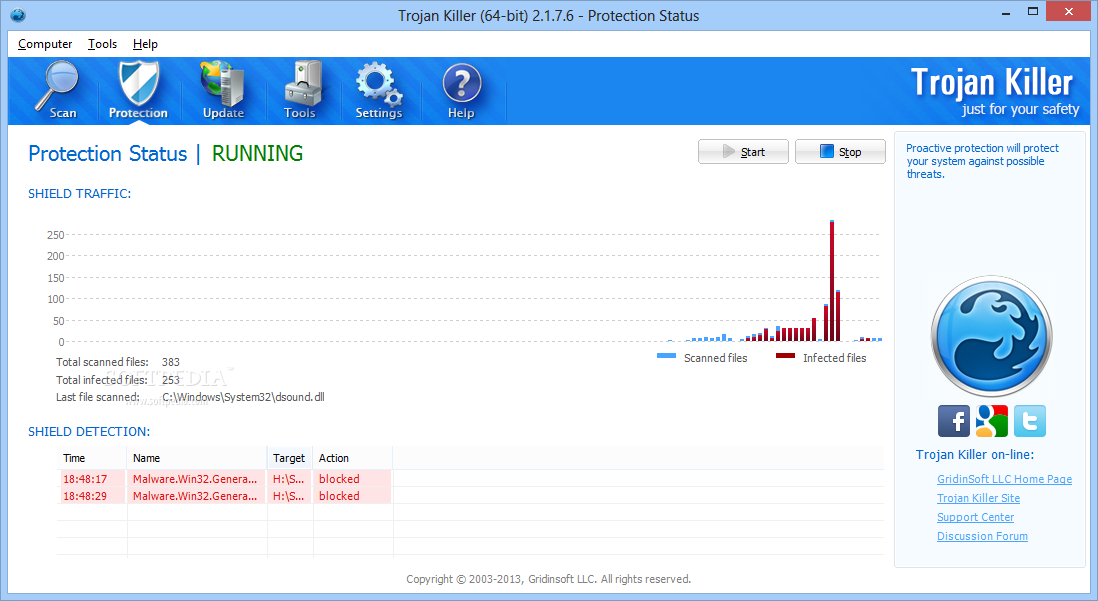The image size is (1098, 601).
Task: Click the Action column header
Action: [x=352, y=458]
